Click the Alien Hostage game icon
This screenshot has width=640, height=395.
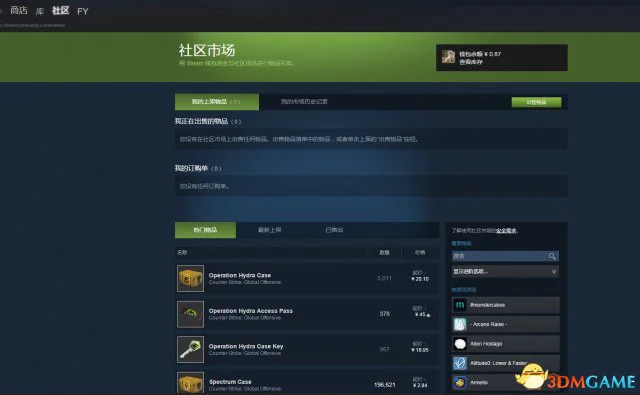tap(460, 344)
